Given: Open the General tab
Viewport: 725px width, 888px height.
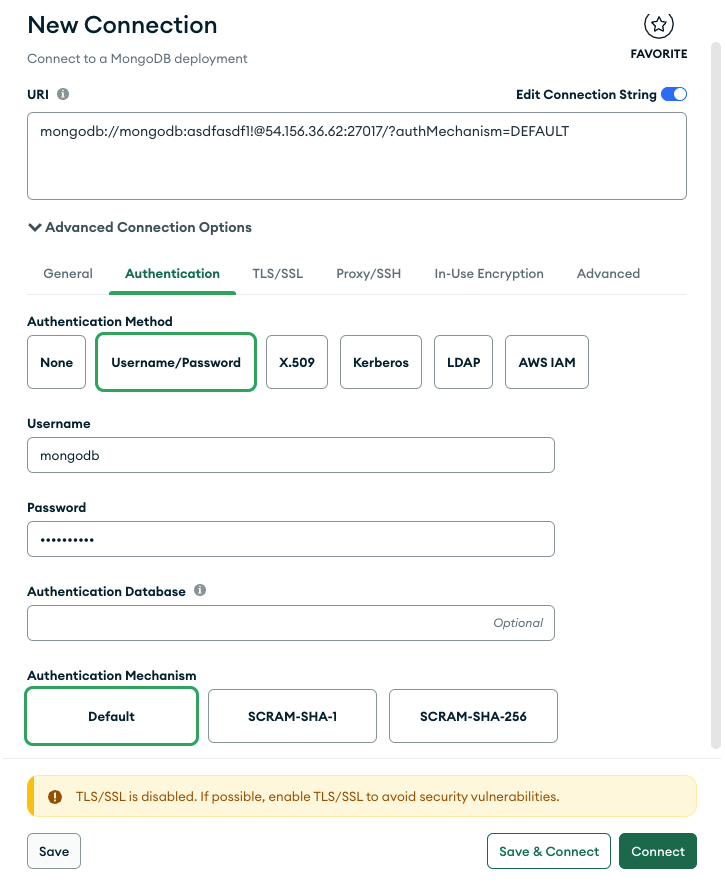Looking at the screenshot, I should (x=68, y=274).
